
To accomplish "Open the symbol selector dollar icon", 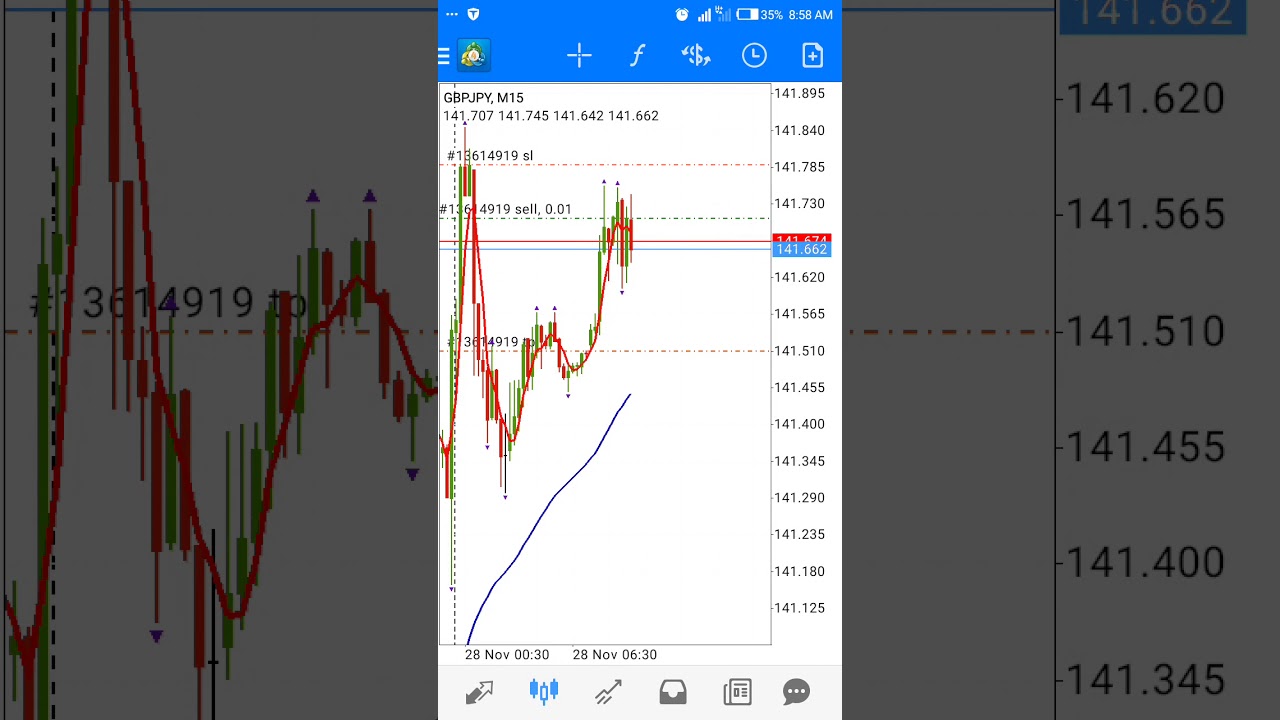I will coord(696,56).
